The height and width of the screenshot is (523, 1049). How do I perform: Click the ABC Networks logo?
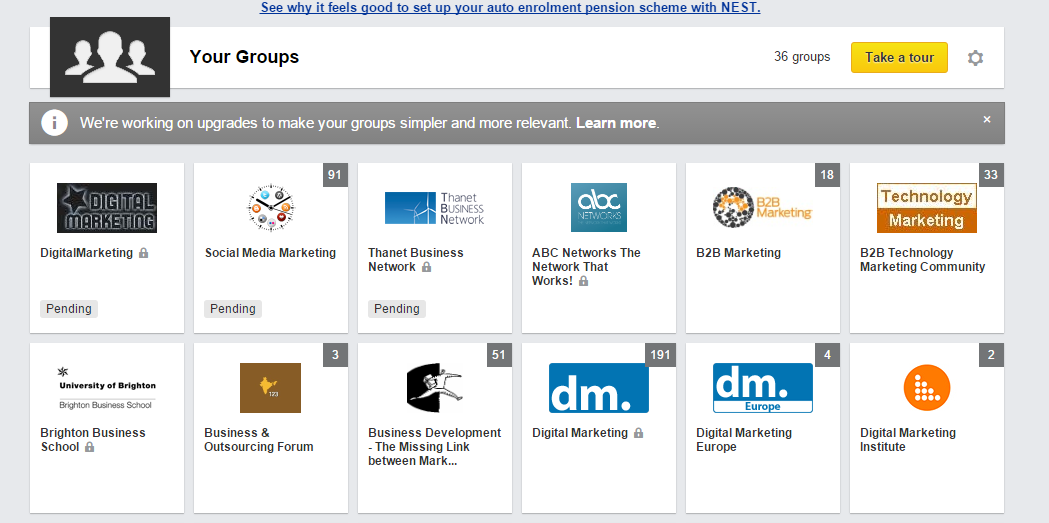tap(599, 208)
